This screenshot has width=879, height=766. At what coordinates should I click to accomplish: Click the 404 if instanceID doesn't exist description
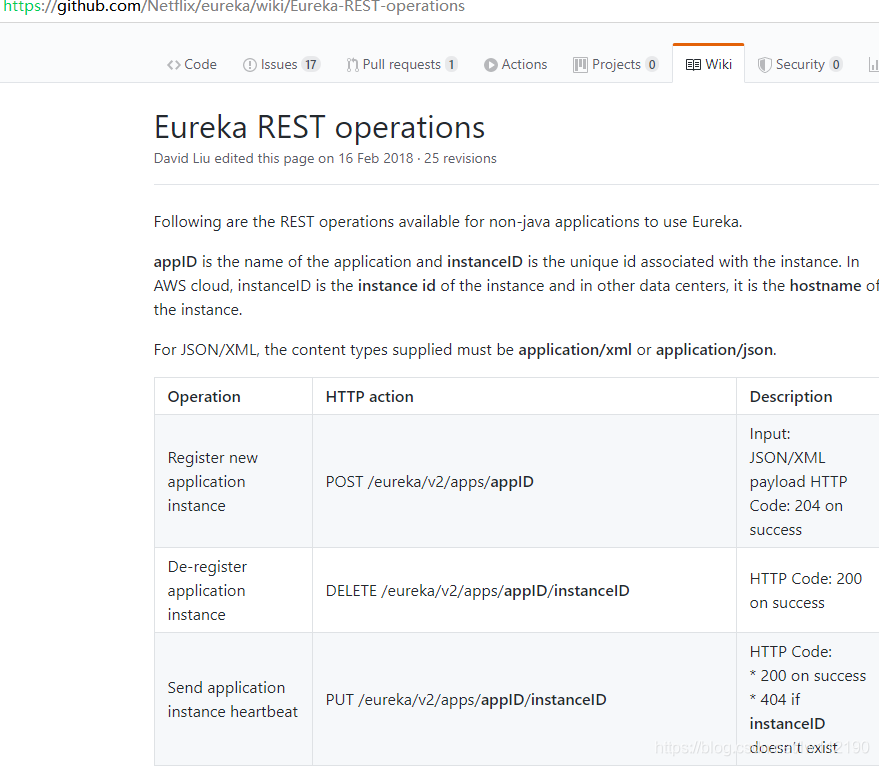pos(793,723)
